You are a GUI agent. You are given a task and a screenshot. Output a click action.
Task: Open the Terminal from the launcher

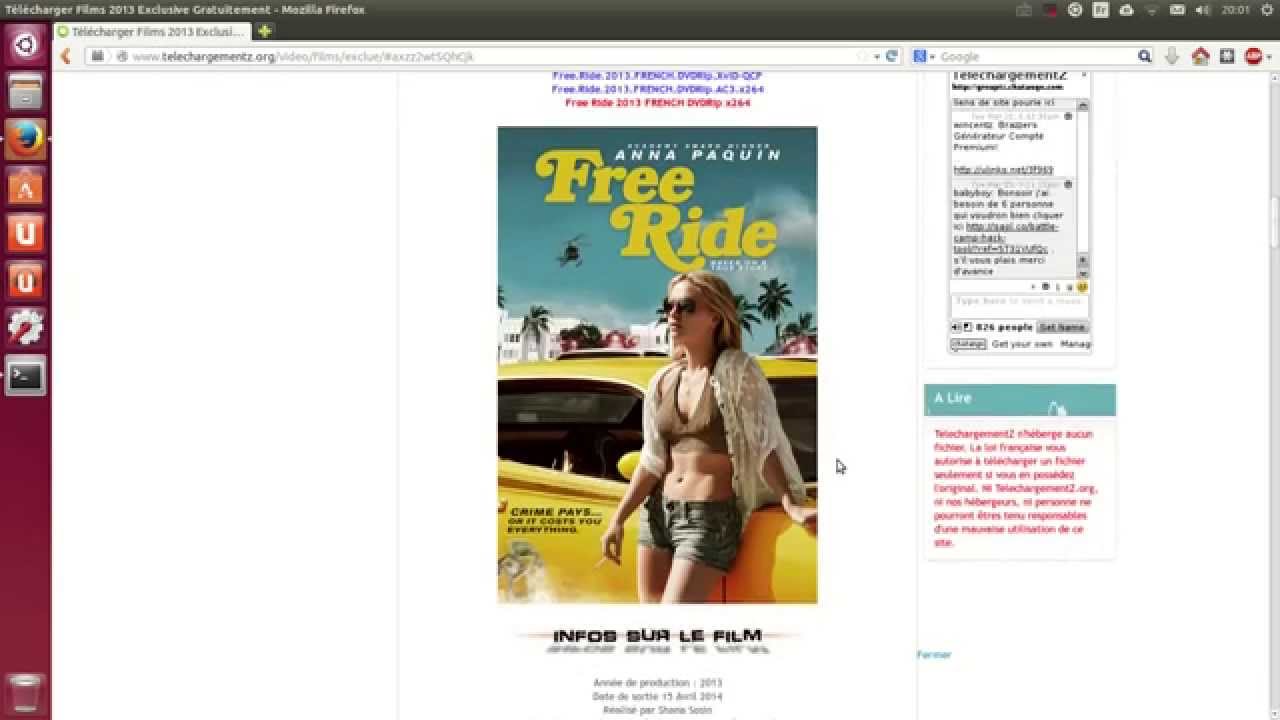click(x=25, y=376)
